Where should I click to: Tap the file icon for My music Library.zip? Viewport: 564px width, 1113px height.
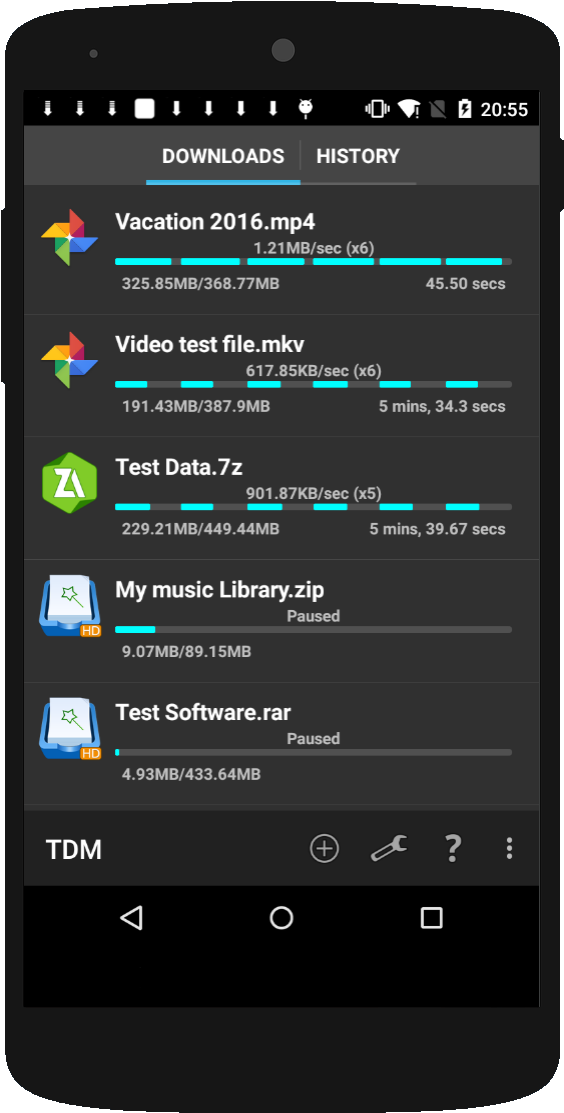tap(69, 605)
